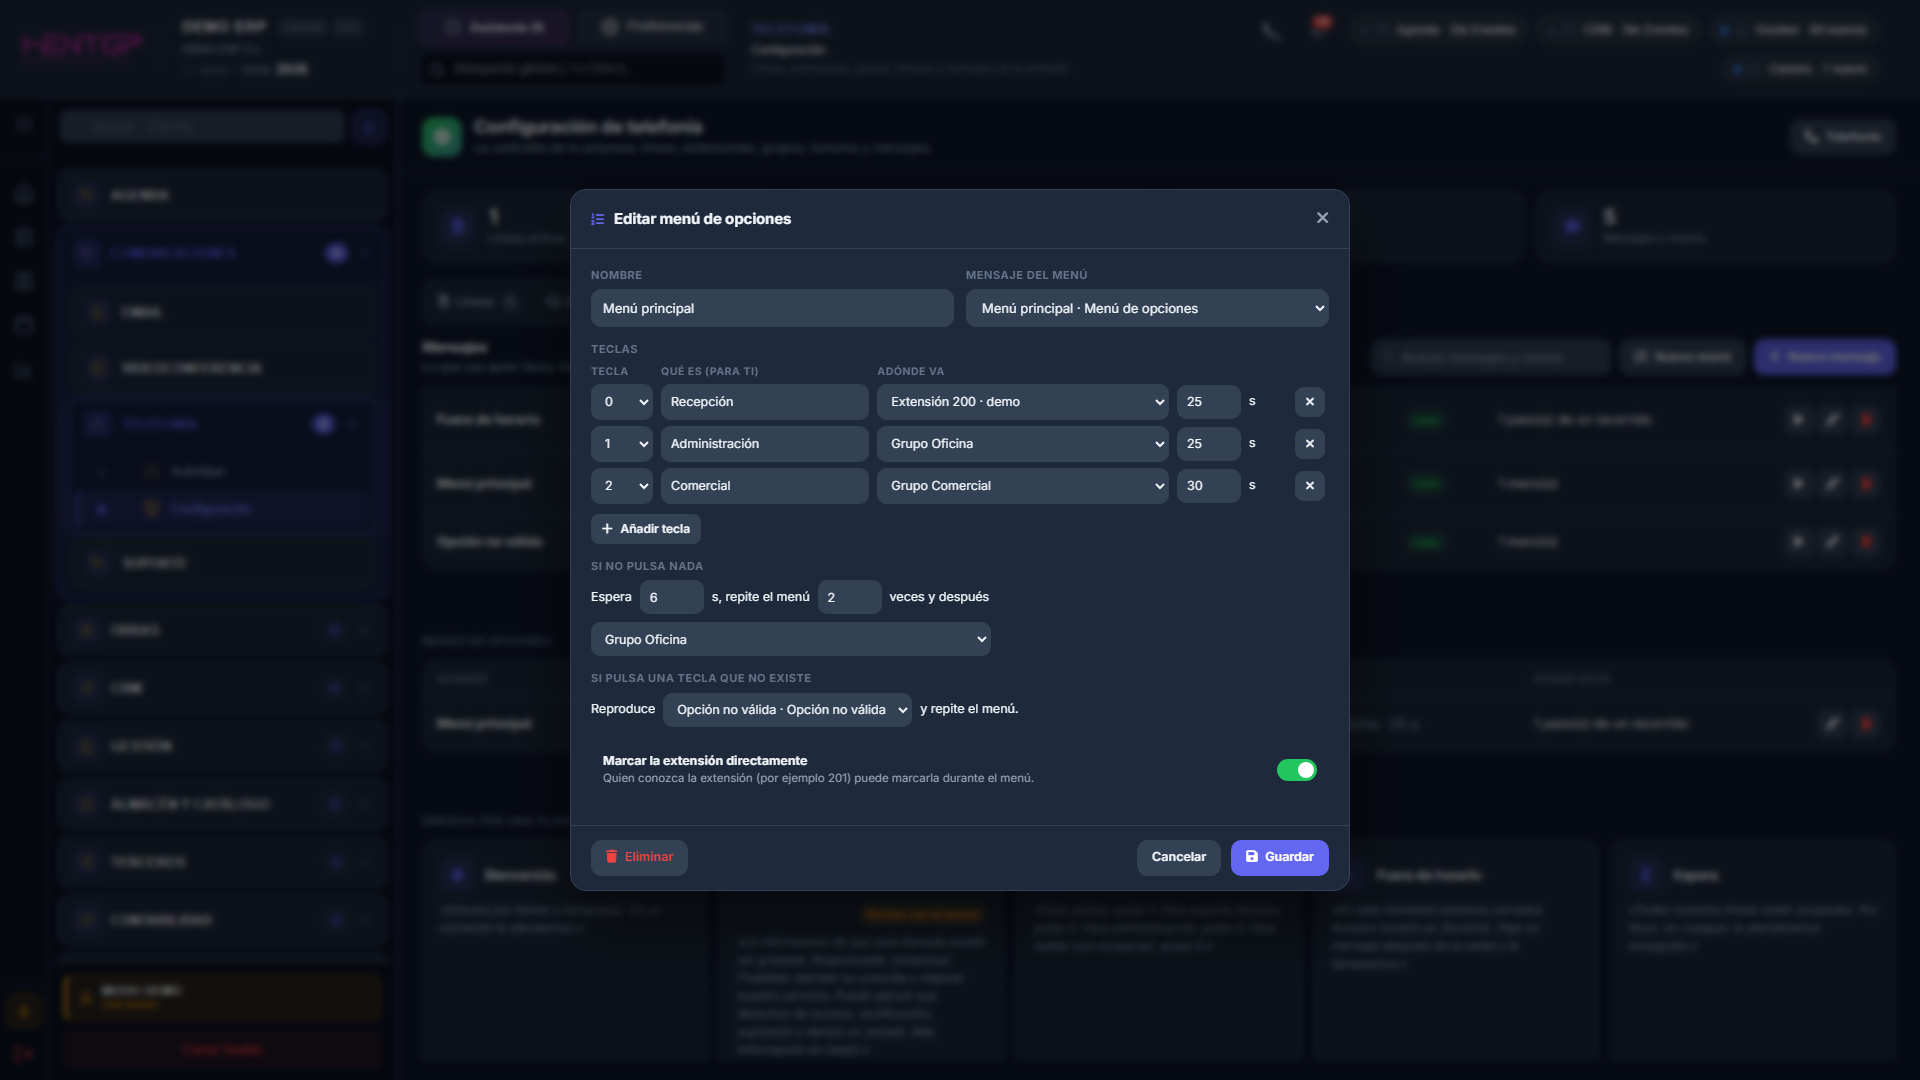Open the timeout fallback Grupo Oficina dropdown

[x=790, y=640]
